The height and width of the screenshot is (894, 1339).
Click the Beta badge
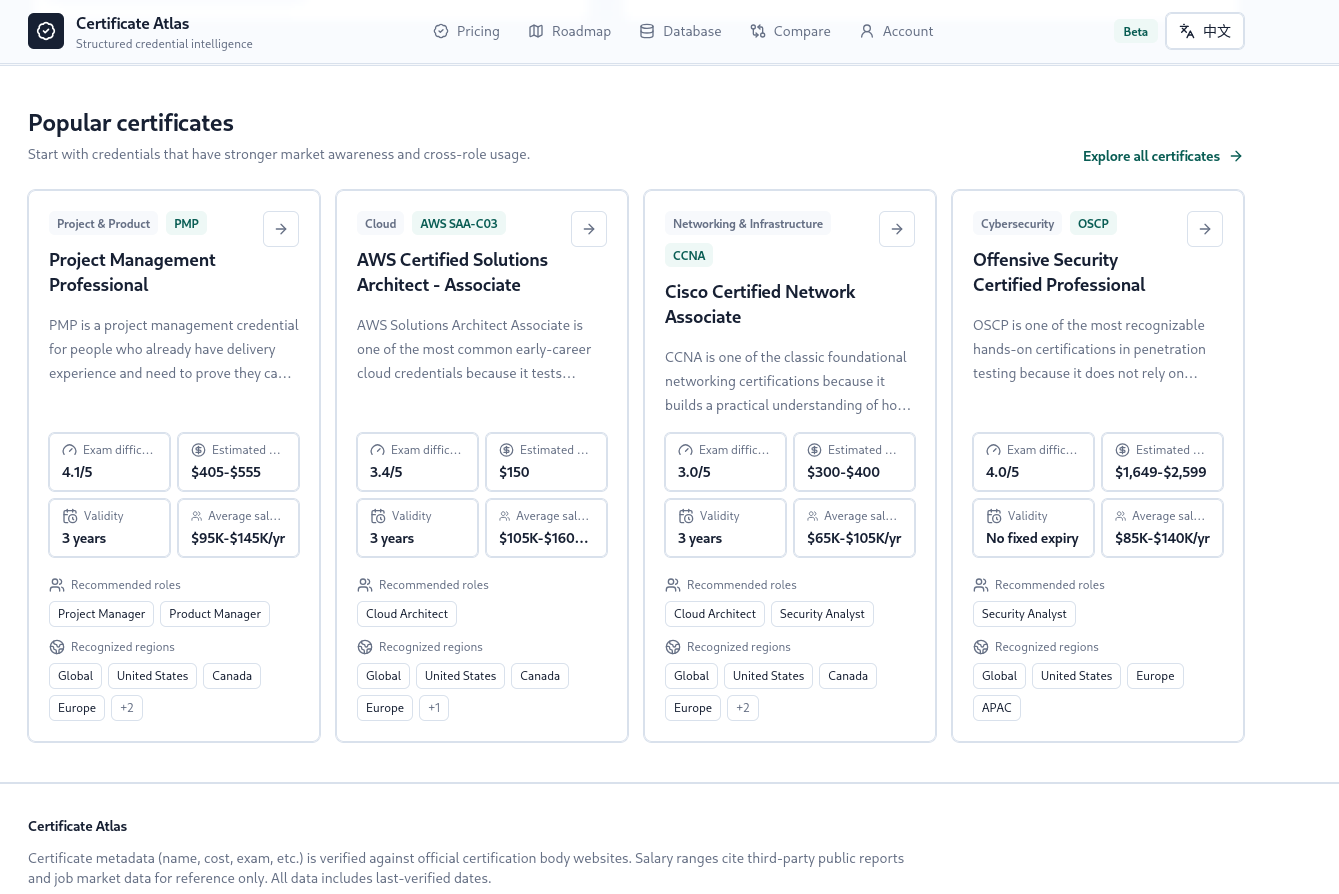coord(1136,31)
